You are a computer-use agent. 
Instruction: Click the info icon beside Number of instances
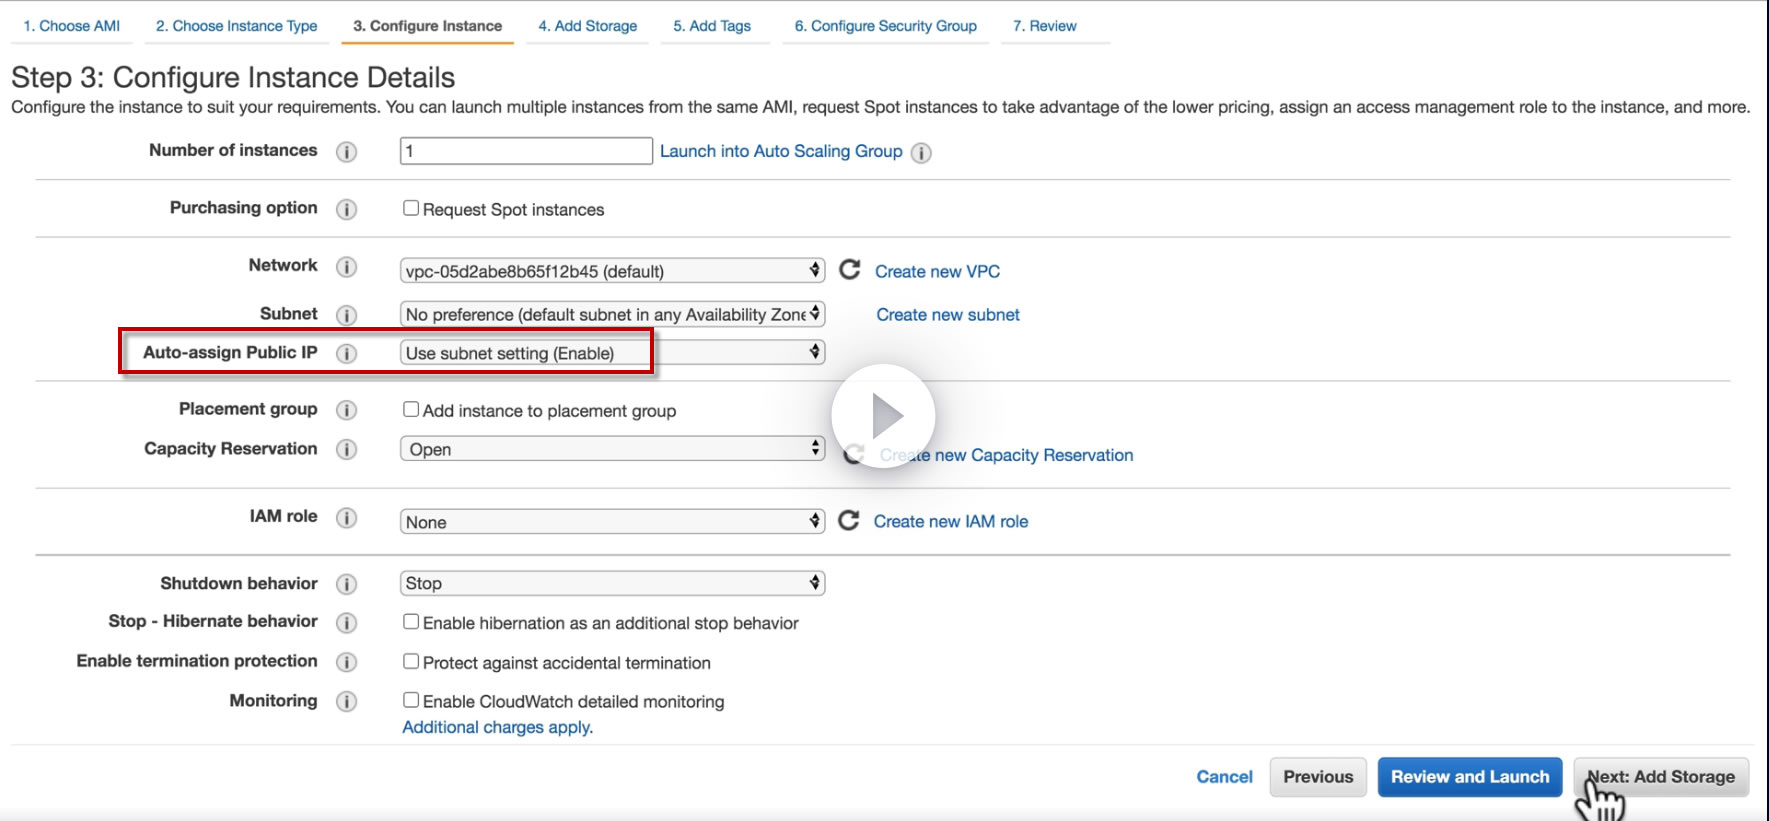pyautogui.click(x=346, y=152)
